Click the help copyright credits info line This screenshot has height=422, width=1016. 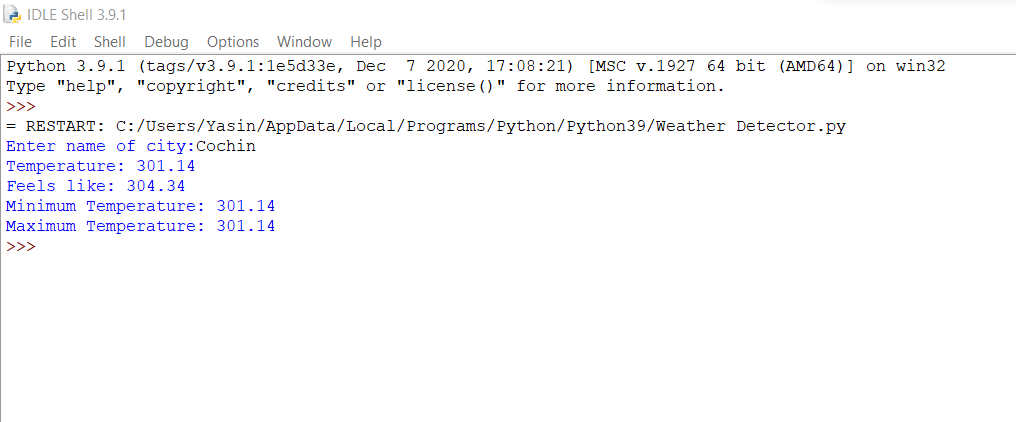[365, 86]
